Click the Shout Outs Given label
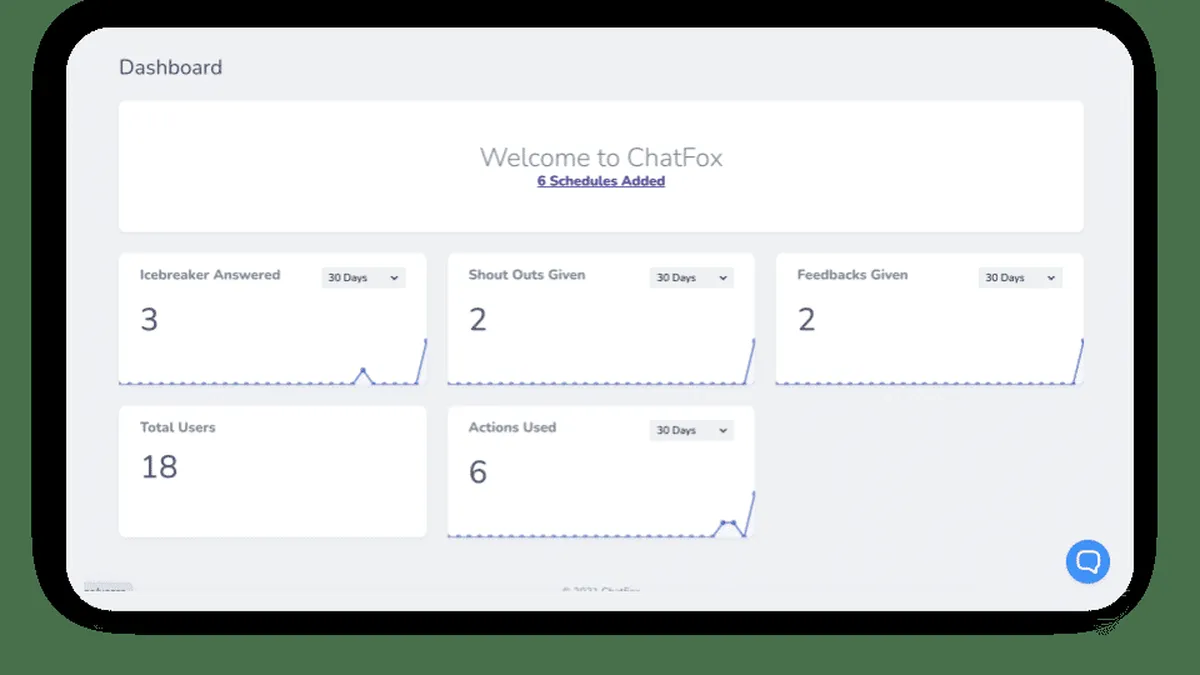 527,274
